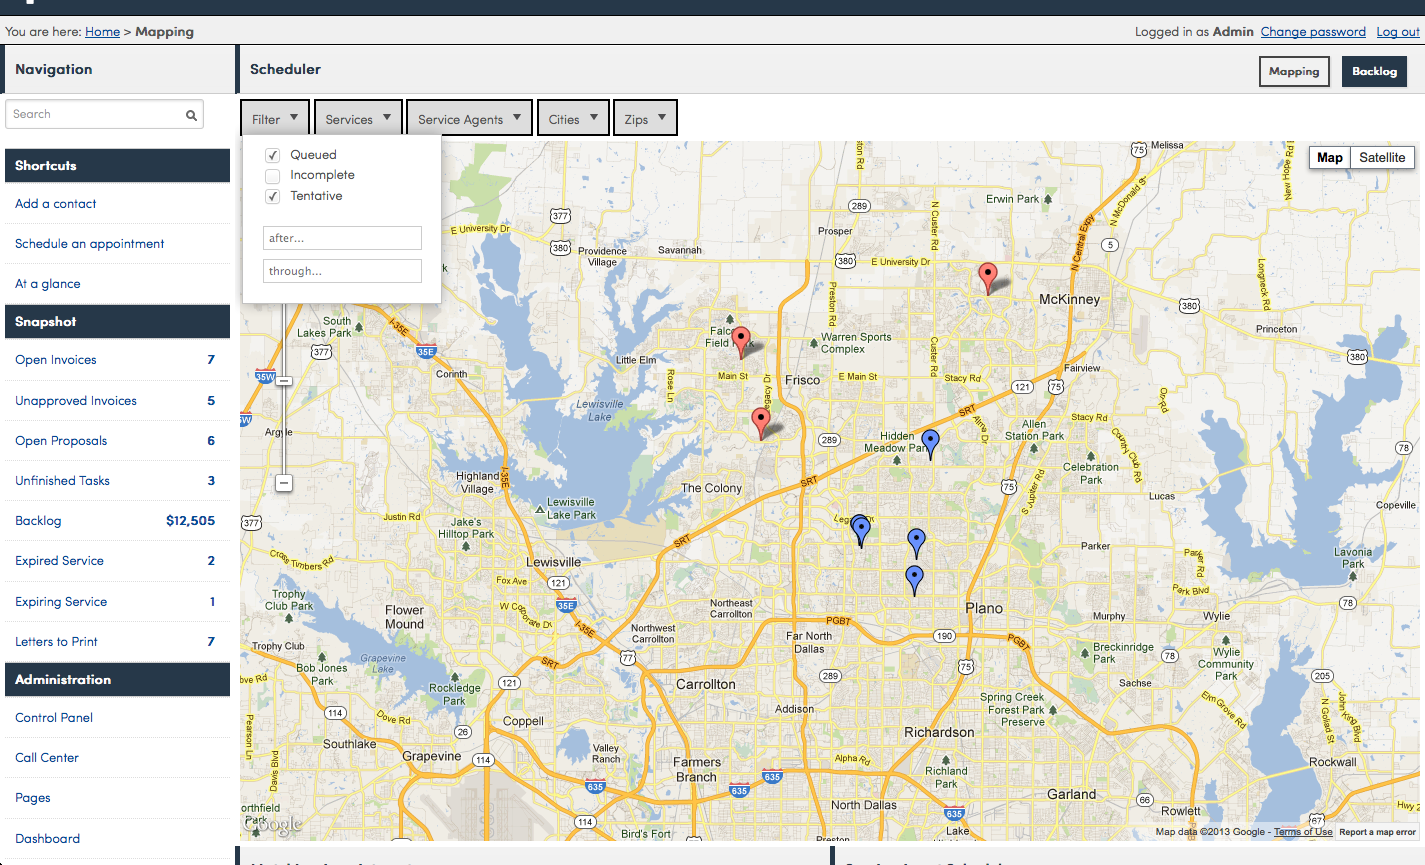Viewport: 1425px width, 865px height.
Task: Open the Log out link
Action: 1398,32
